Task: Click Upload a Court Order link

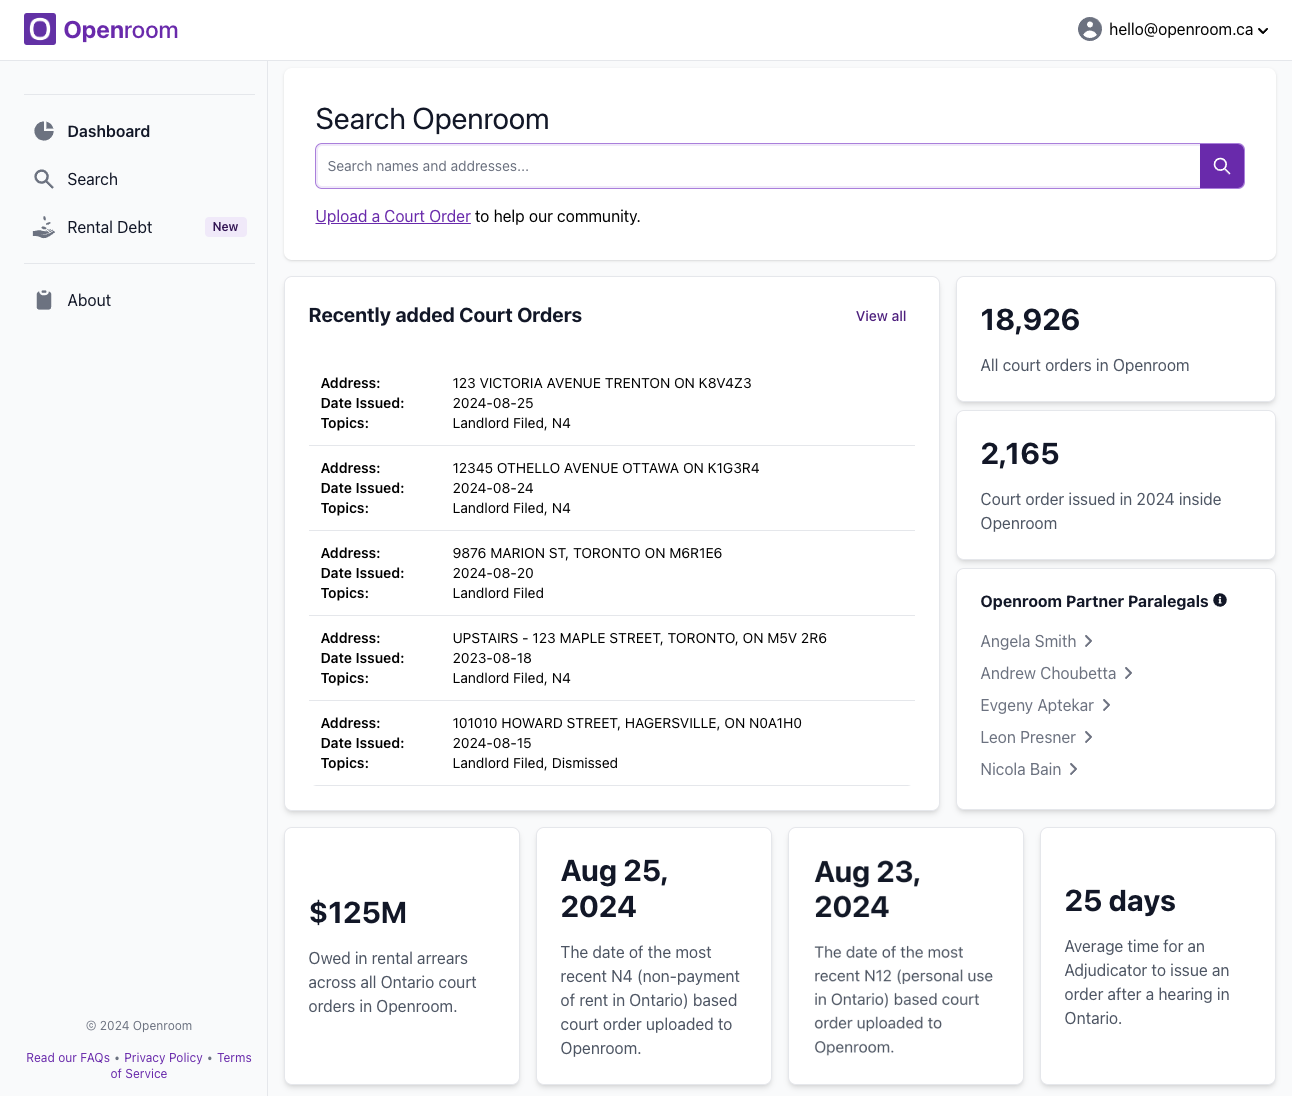Action: (x=393, y=216)
